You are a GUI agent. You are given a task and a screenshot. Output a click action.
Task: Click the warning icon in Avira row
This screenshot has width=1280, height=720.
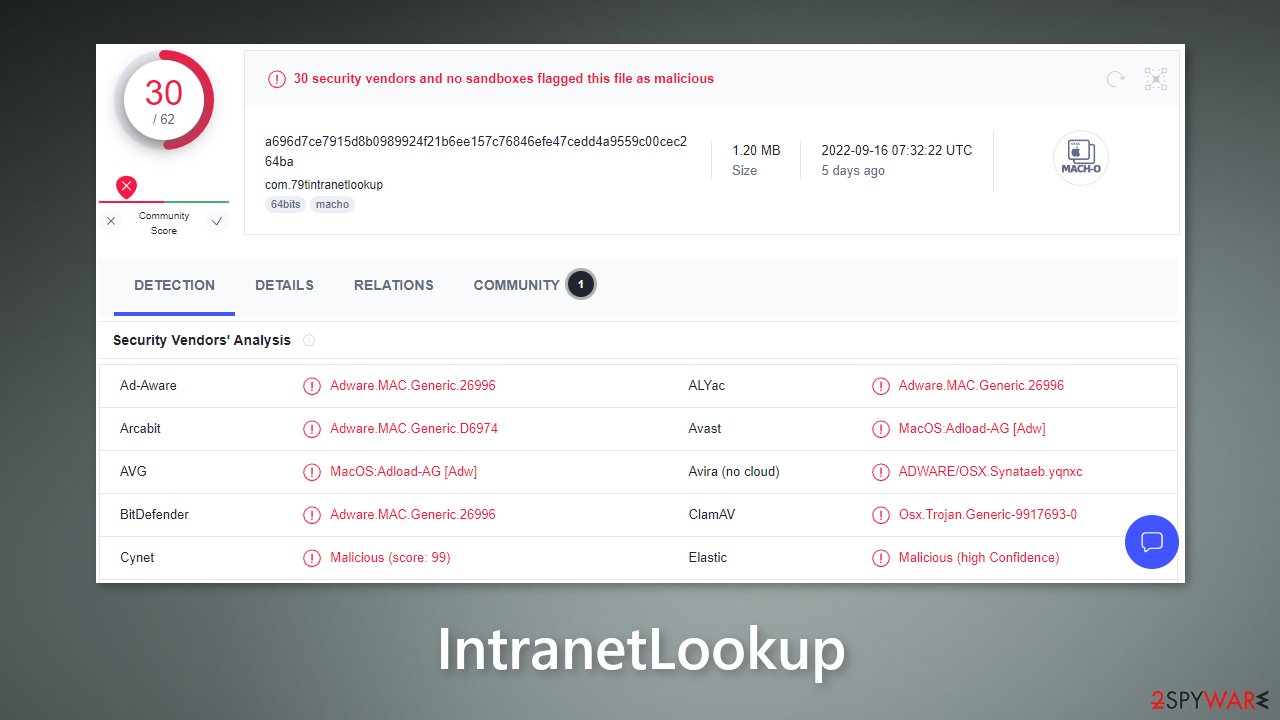(881, 472)
